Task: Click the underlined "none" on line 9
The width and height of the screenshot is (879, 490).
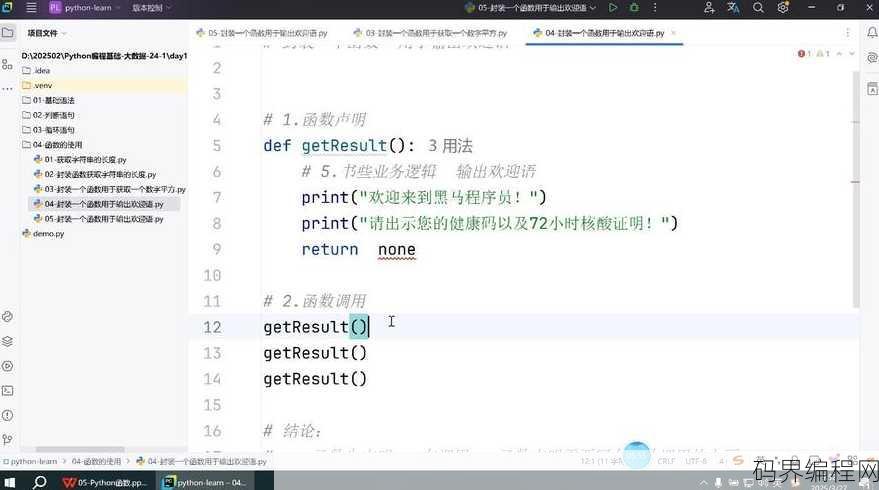Action: click(x=397, y=249)
